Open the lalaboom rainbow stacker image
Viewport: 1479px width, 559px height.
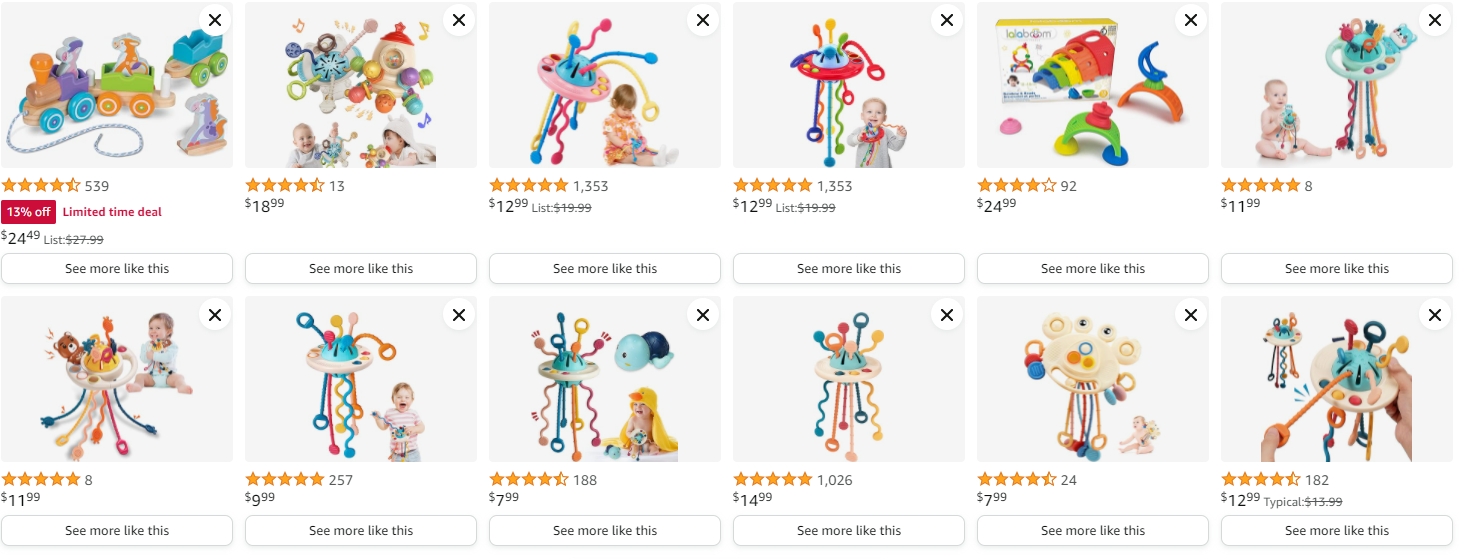click(1093, 85)
